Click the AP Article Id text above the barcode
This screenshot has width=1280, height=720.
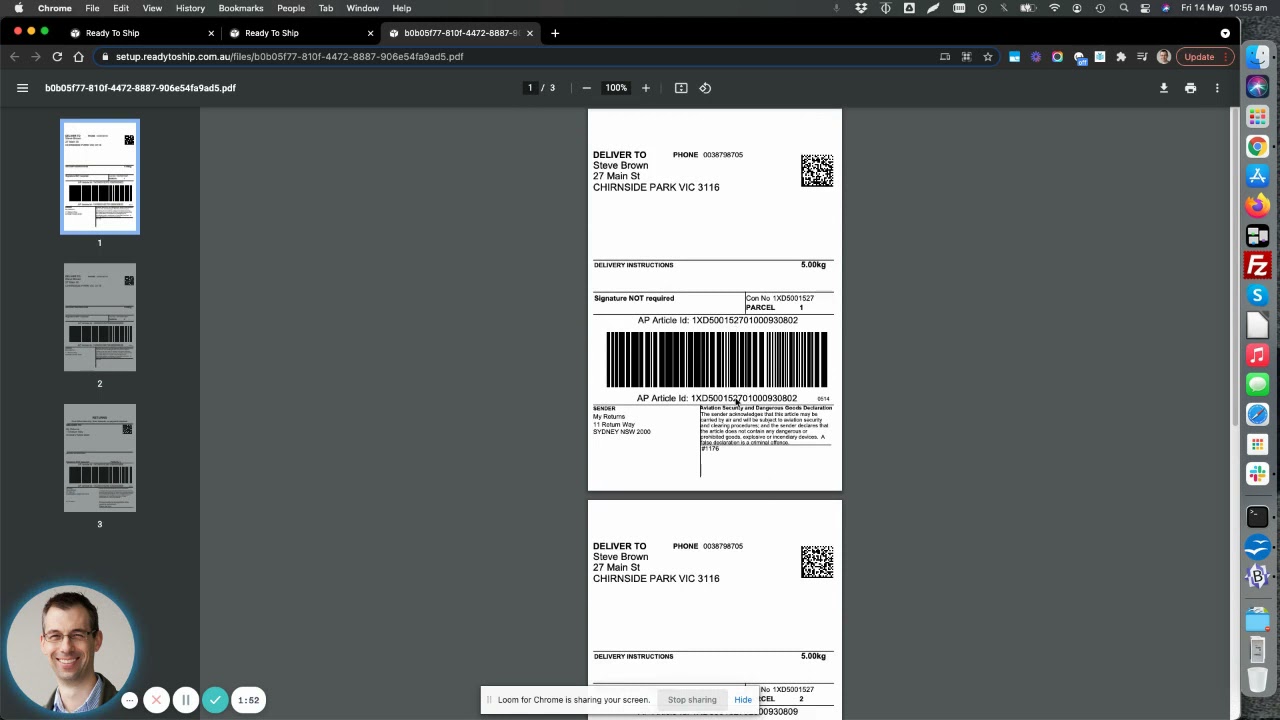[x=717, y=320]
